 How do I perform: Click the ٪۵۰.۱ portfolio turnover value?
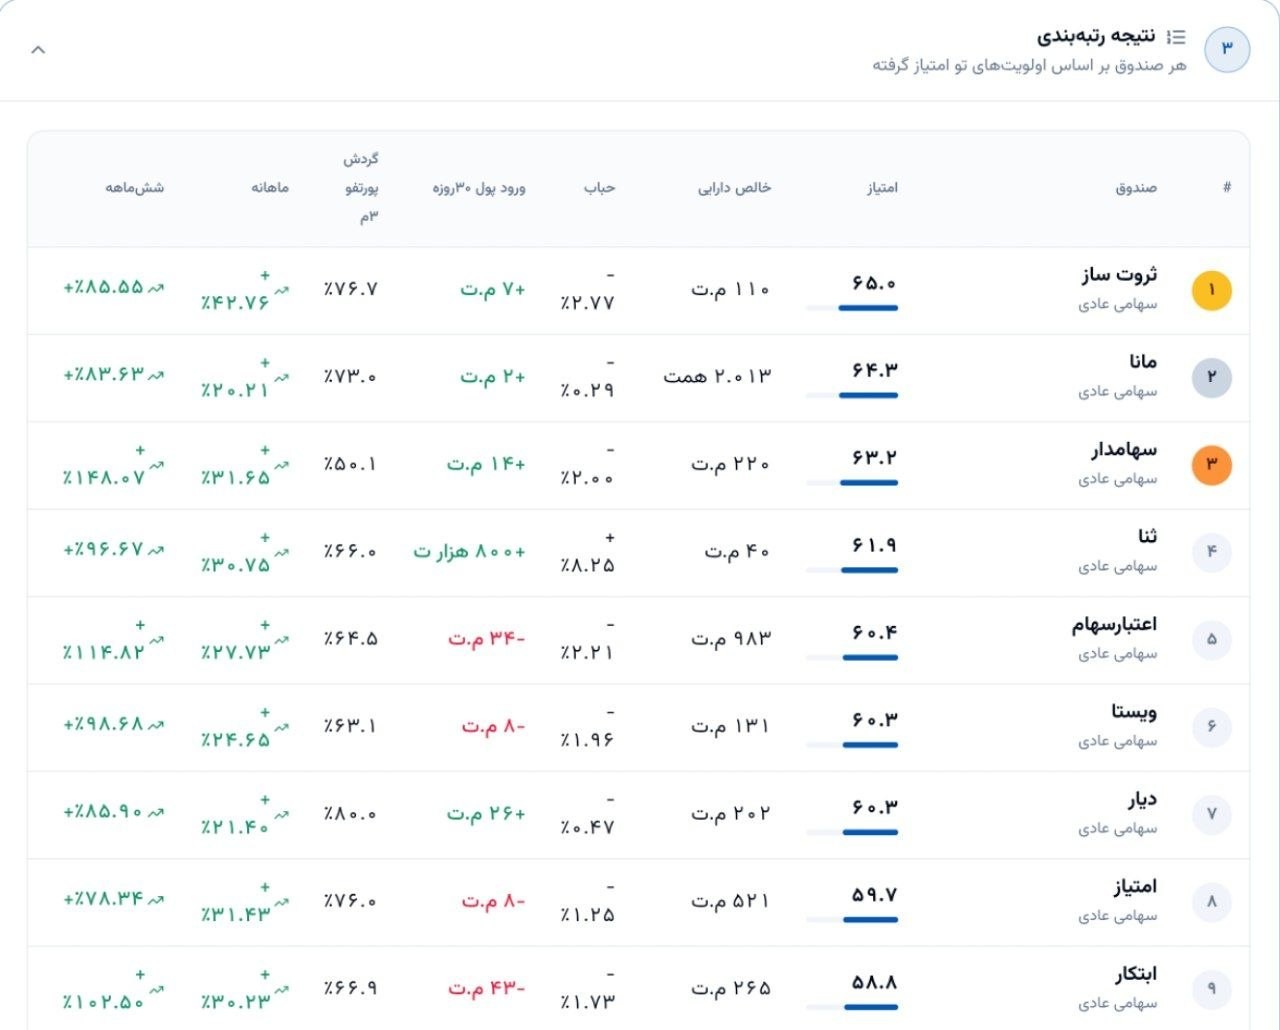click(x=351, y=464)
